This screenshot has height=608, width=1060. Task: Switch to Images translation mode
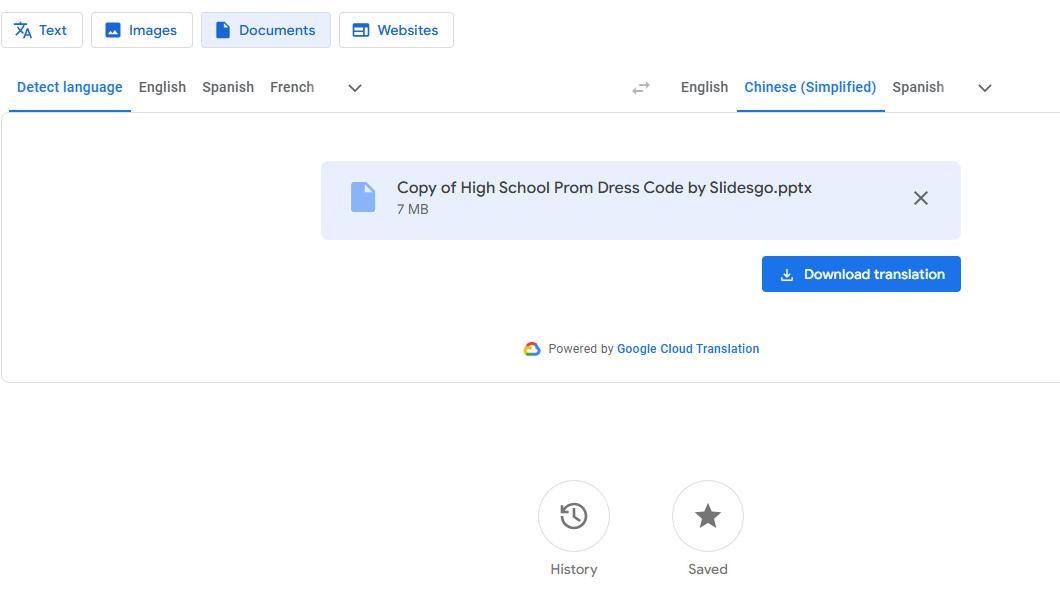pos(142,30)
